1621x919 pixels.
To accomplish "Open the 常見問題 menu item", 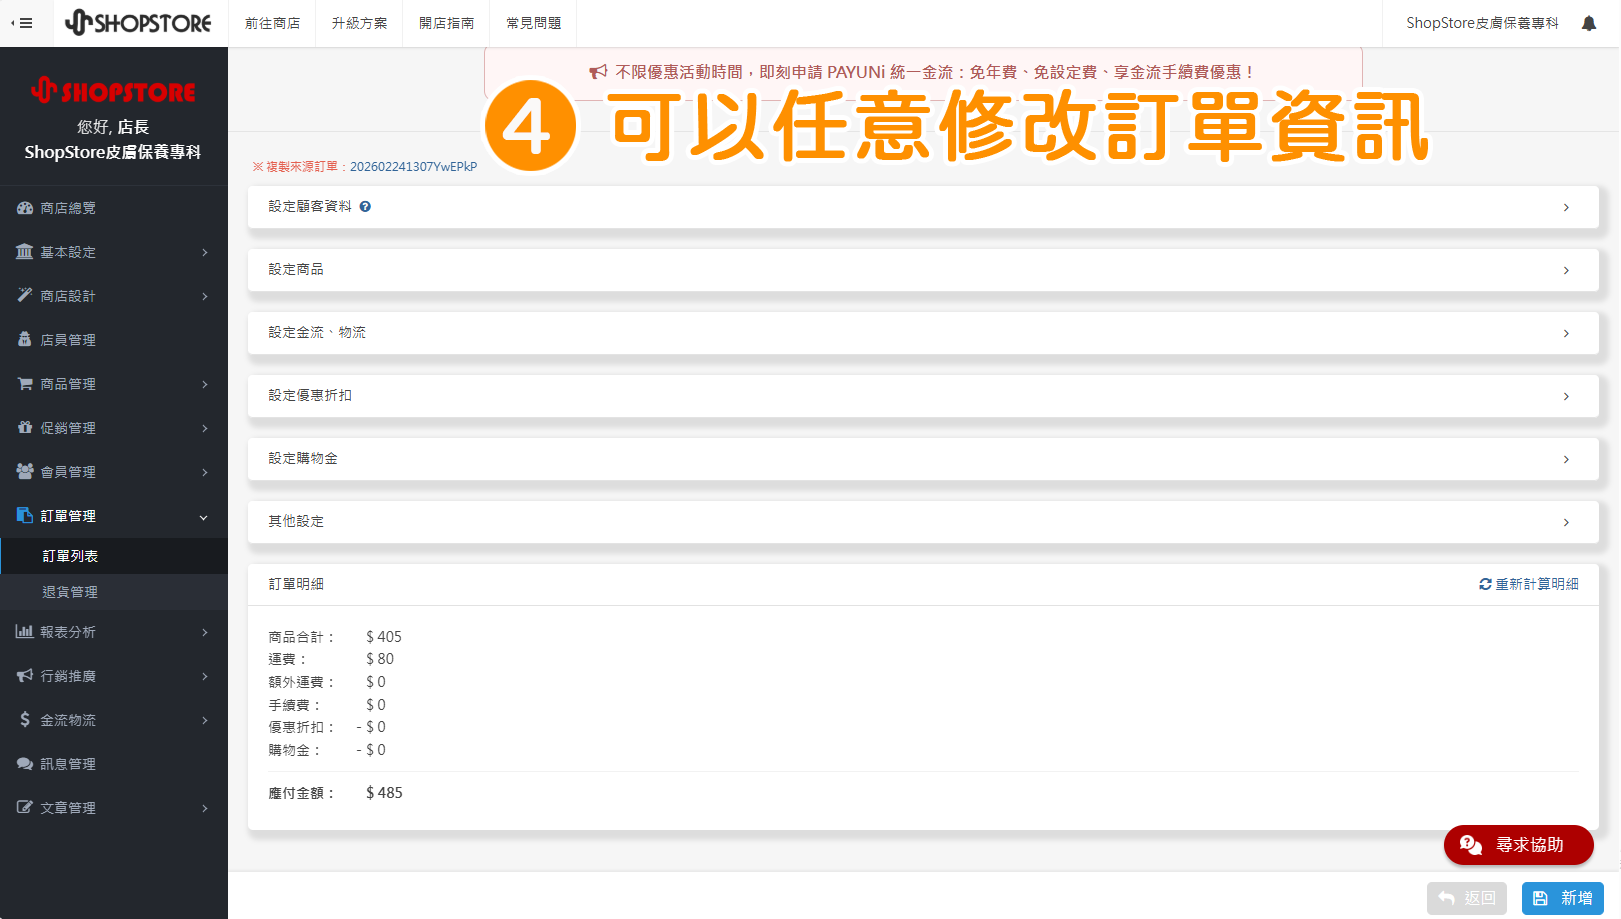I will pos(532,22).
